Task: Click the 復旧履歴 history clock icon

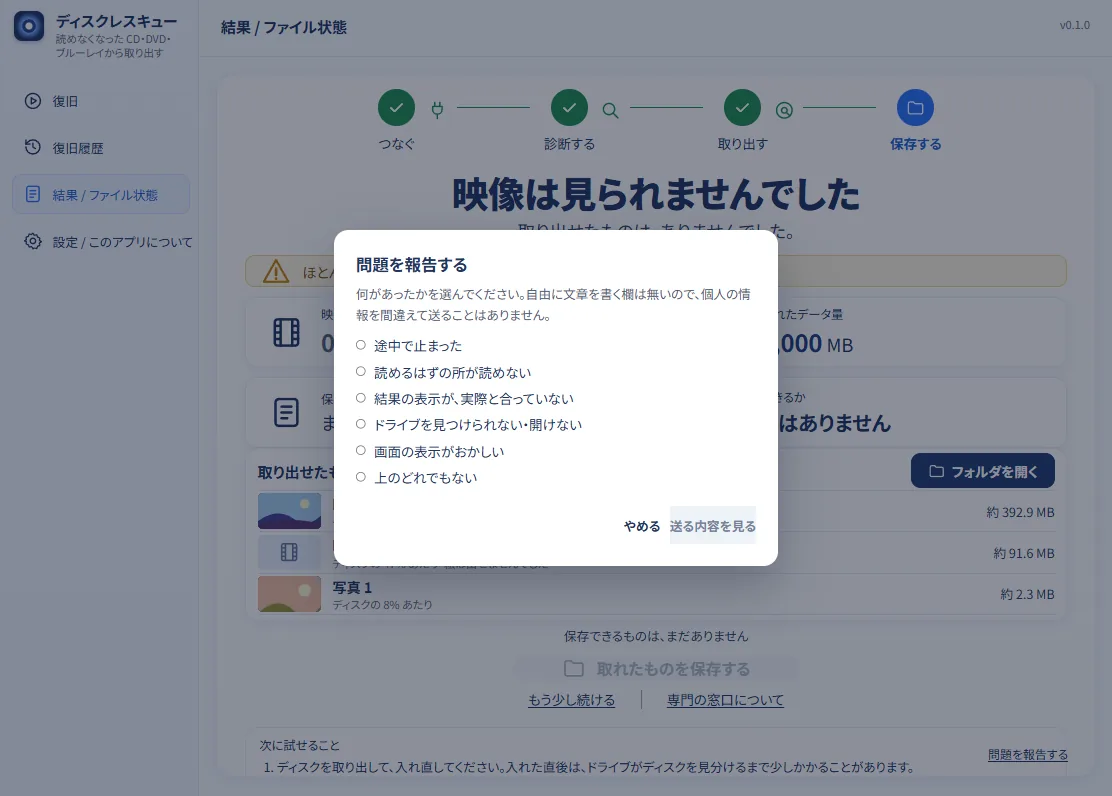Action: click(x=33, y=148)
